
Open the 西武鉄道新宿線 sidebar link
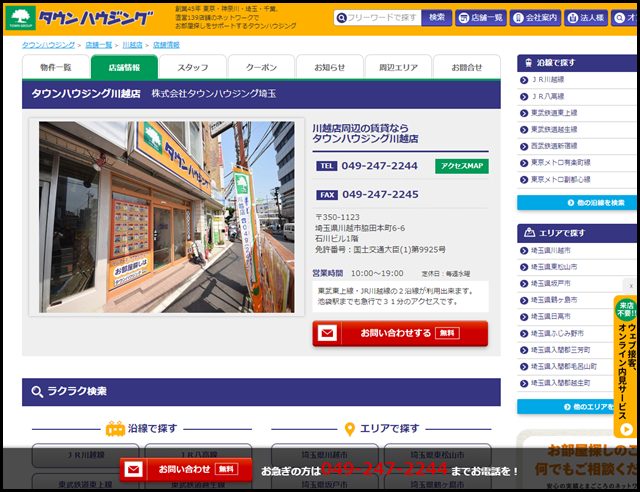click(x=554, y=146)
